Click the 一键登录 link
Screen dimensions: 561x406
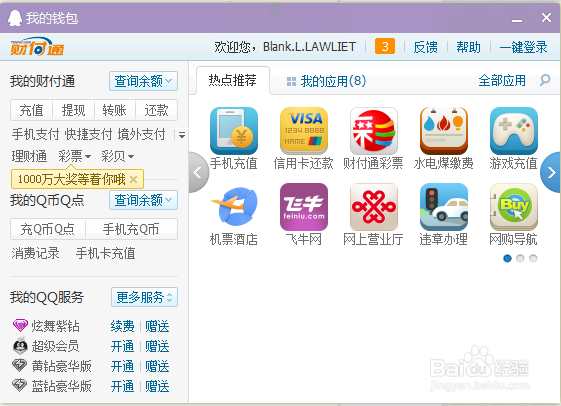click(x=523, y=47)
